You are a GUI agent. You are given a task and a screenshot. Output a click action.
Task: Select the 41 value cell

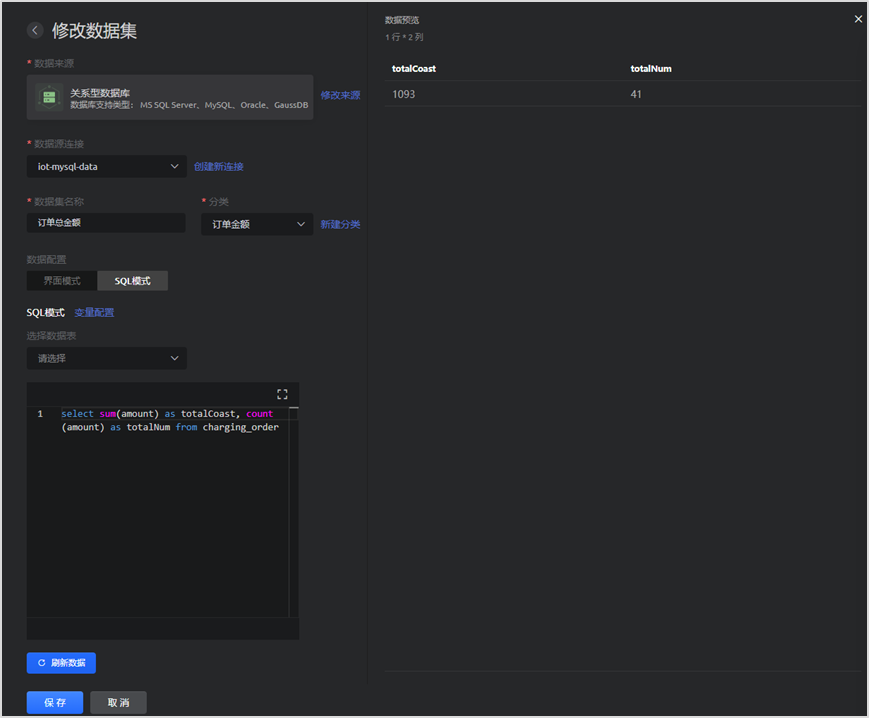(636, 94)
